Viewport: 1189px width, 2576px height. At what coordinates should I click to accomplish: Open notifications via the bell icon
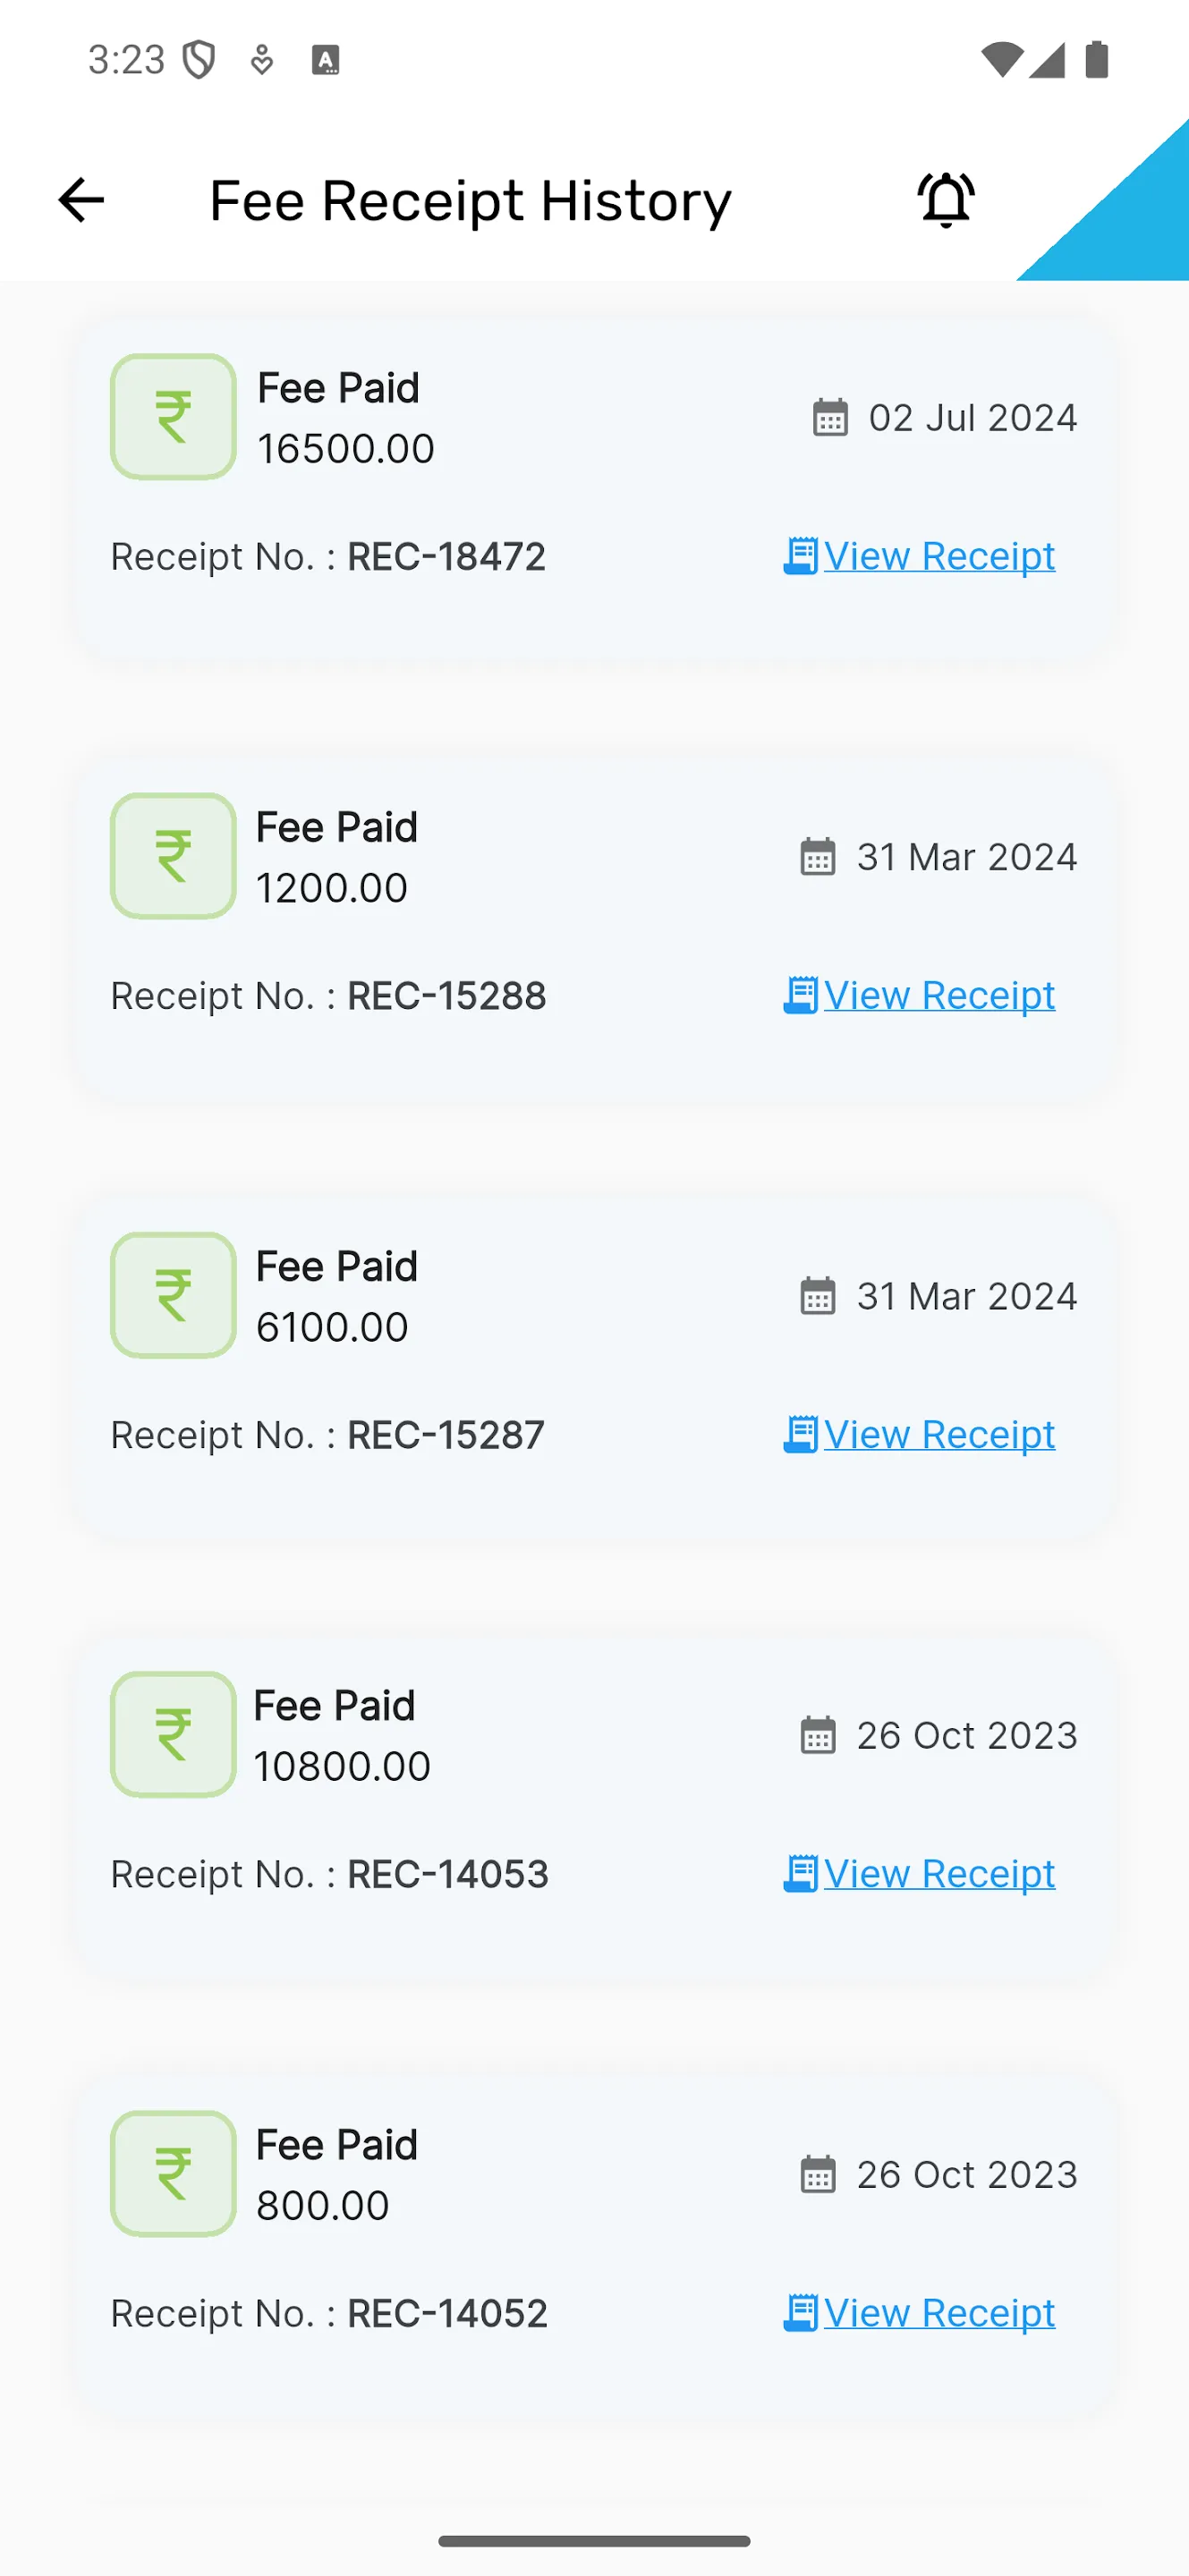[x=946, y=200]
